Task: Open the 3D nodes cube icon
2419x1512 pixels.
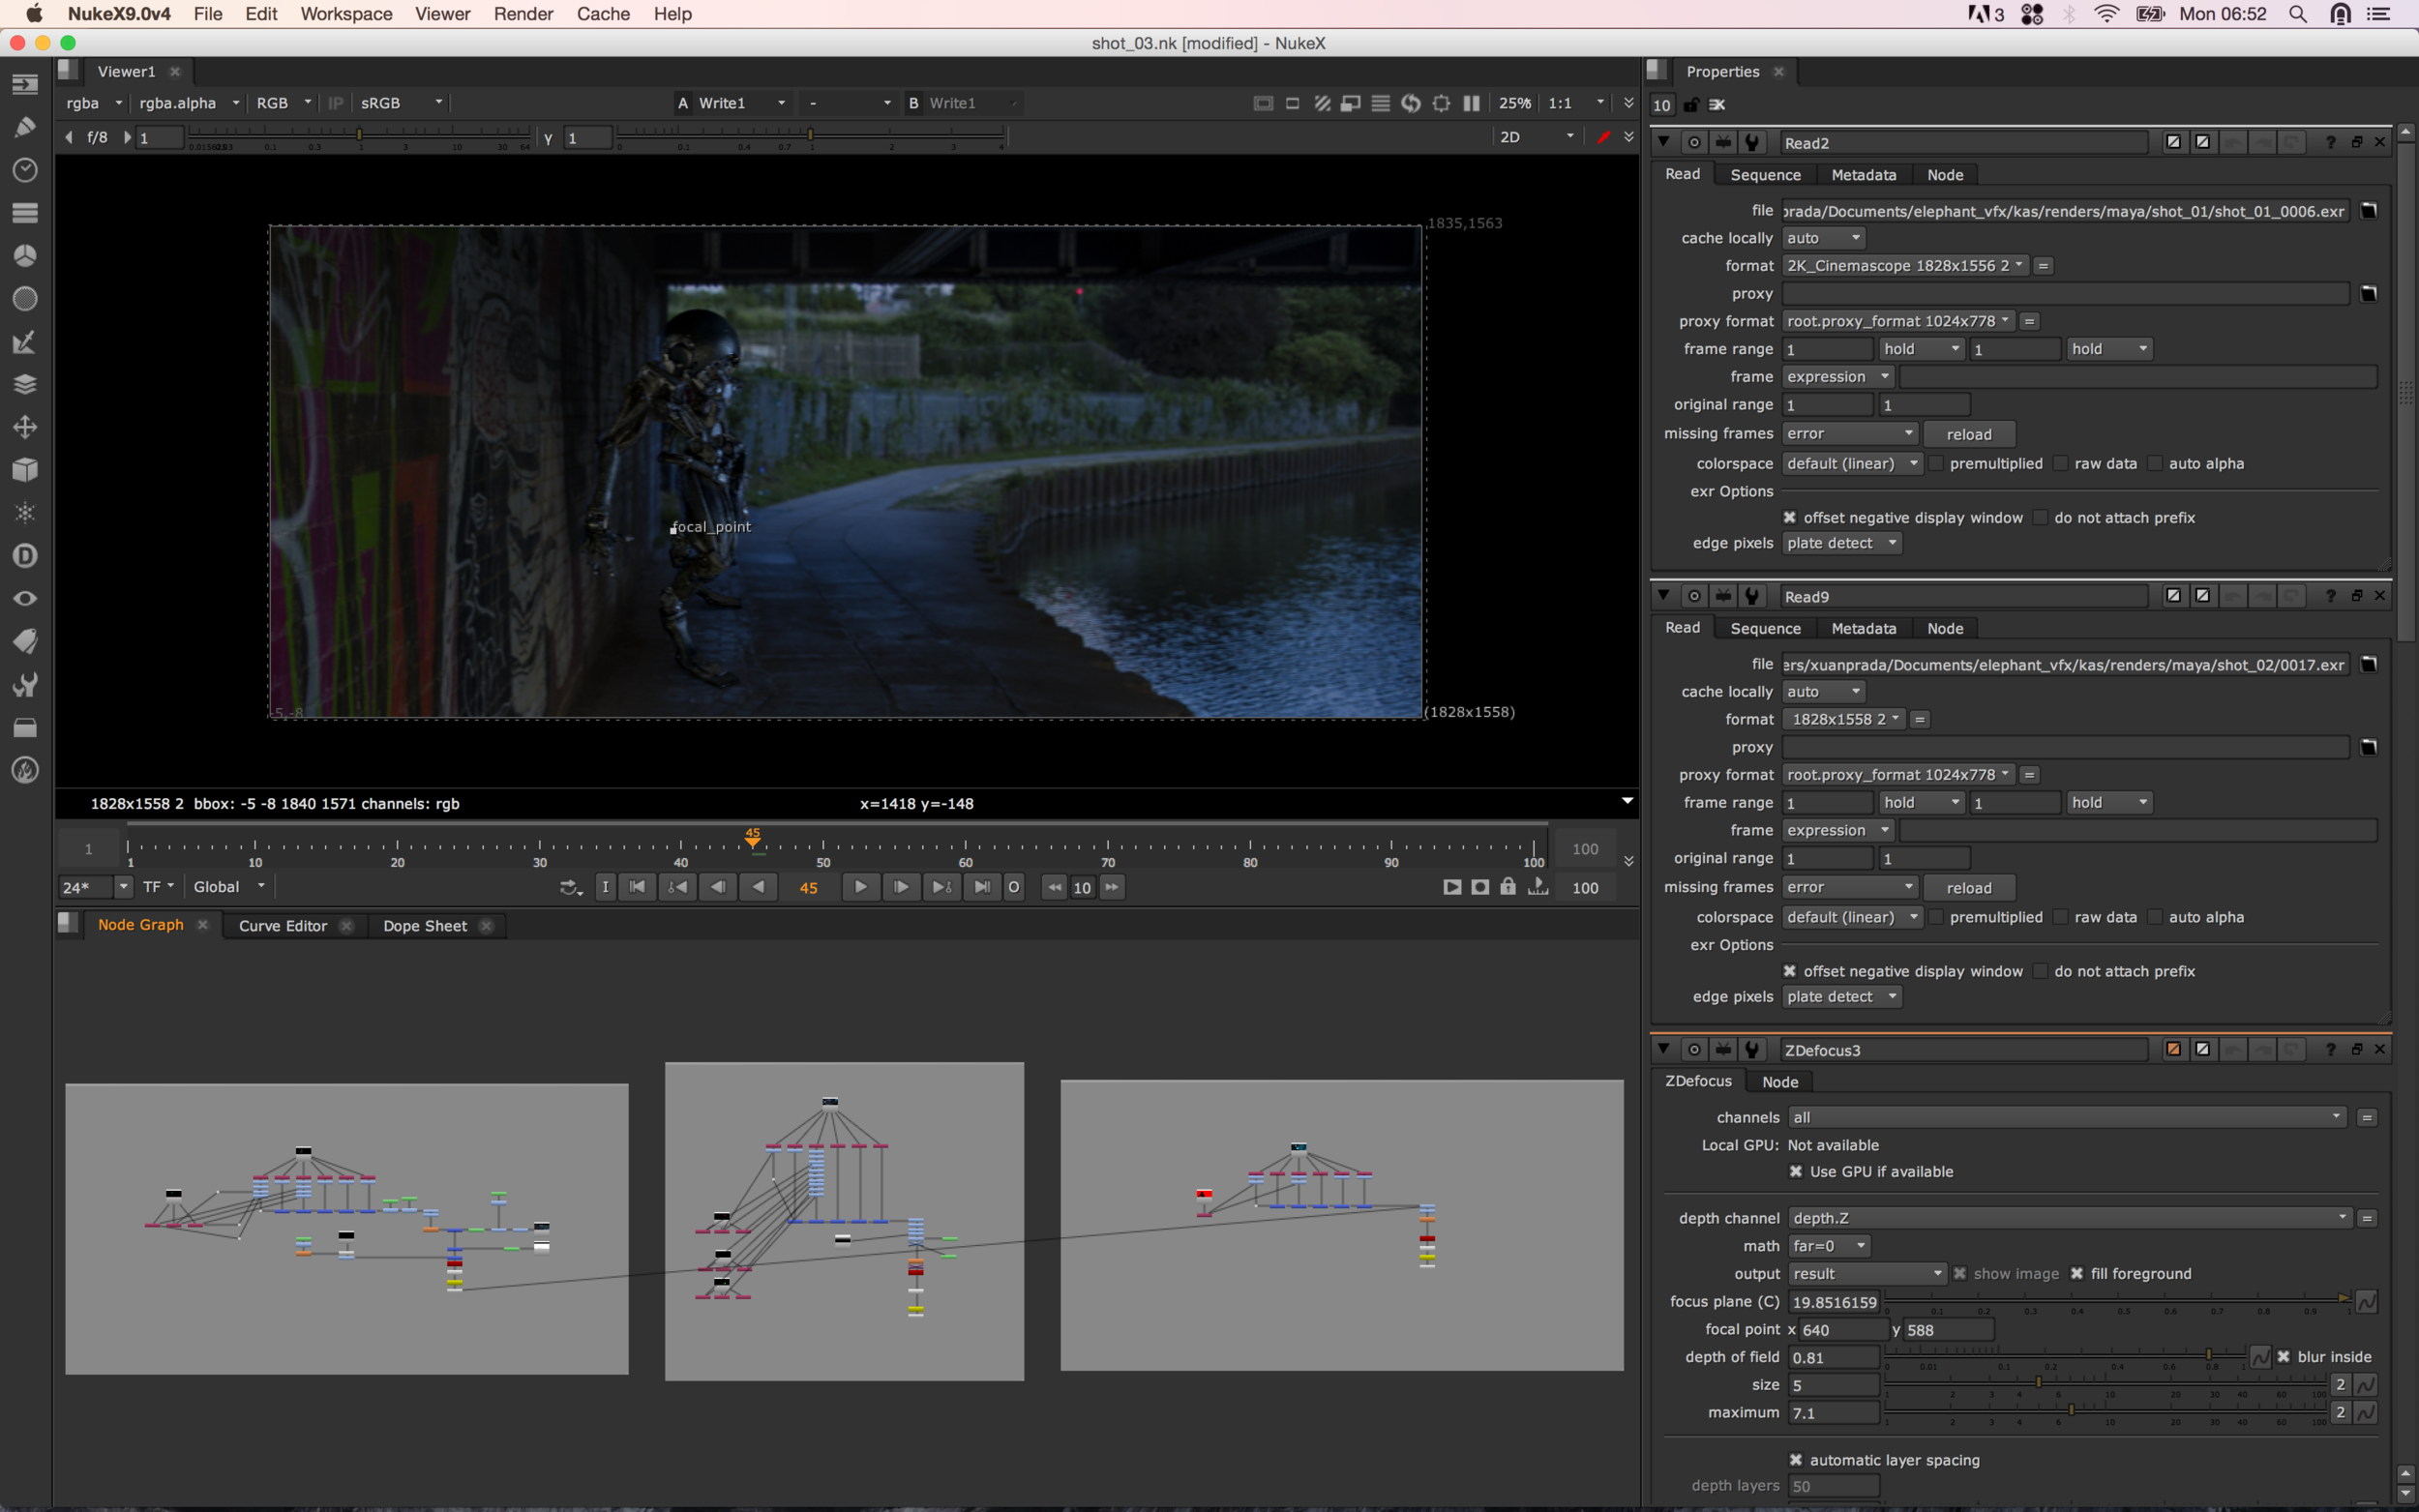Action: (25, 470)
